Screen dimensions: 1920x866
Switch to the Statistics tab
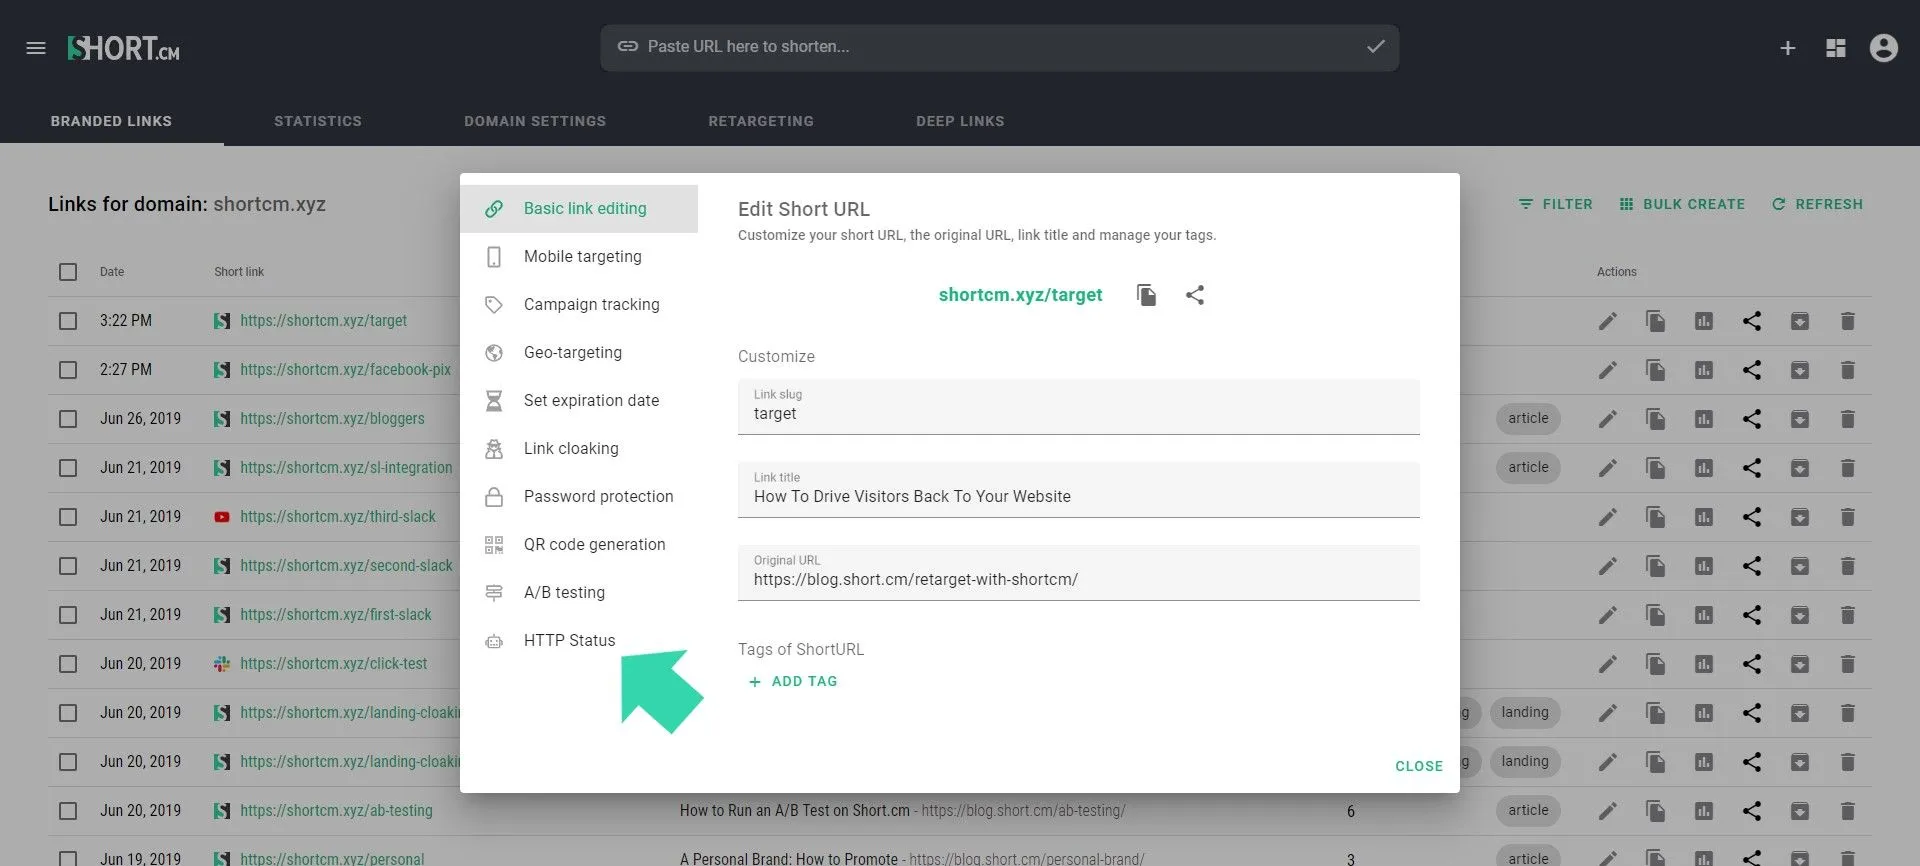[318, 121]
